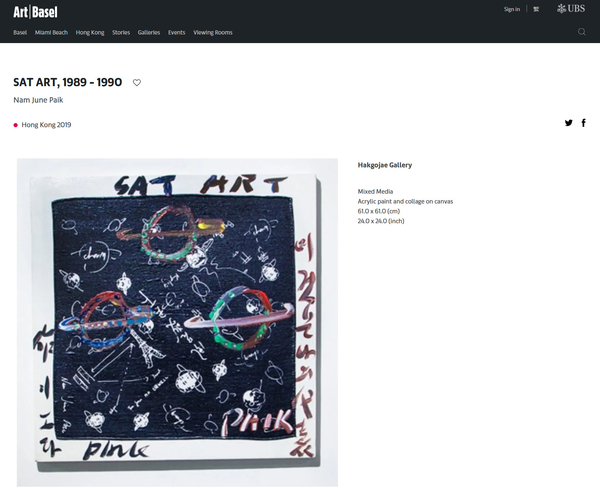This screenshot has width=600, height=503.
Task: Open the search magnifier icon
Action: [x=581, y=32]
